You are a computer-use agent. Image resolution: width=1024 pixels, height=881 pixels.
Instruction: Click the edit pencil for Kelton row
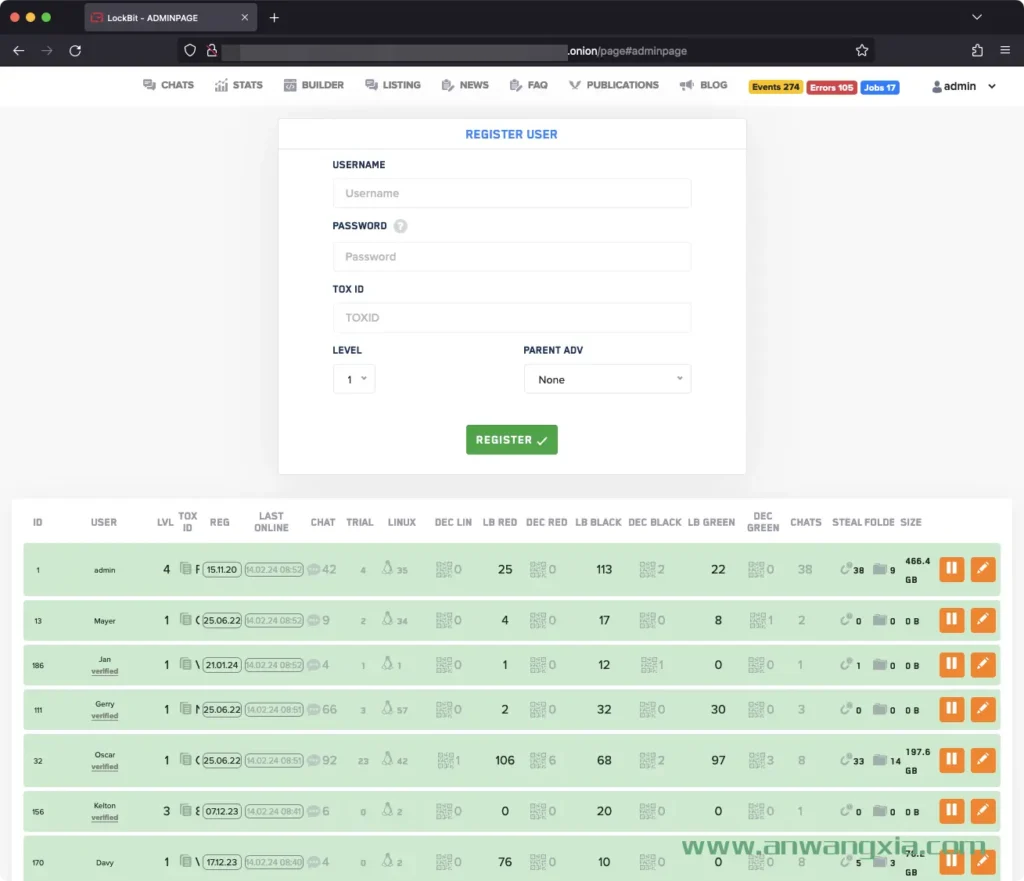pos(983,810)
